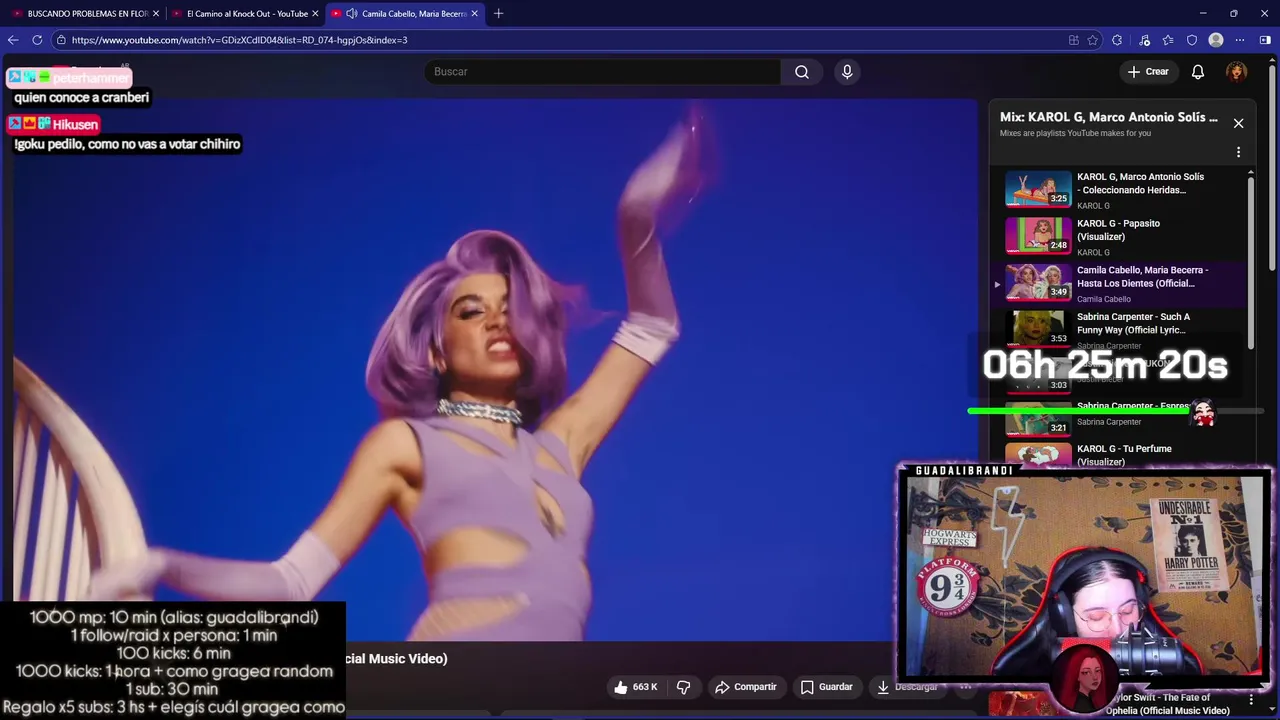The width and height of the screenshot is (1280, 720).
Task: Mute tab via speaker icon on Camila Cabello tab
Action: (x=351, y=14)
